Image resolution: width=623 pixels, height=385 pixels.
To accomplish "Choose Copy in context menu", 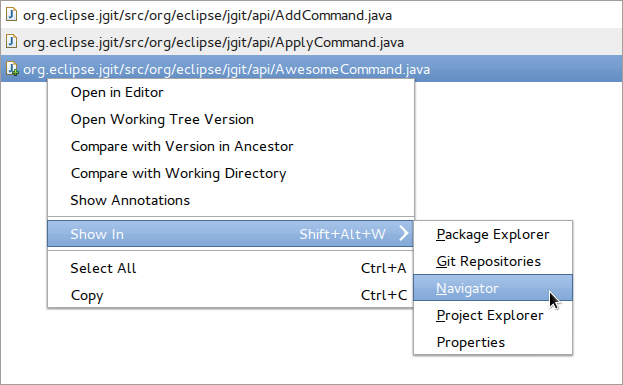I will pyautogui.click(x=231, y=296).
